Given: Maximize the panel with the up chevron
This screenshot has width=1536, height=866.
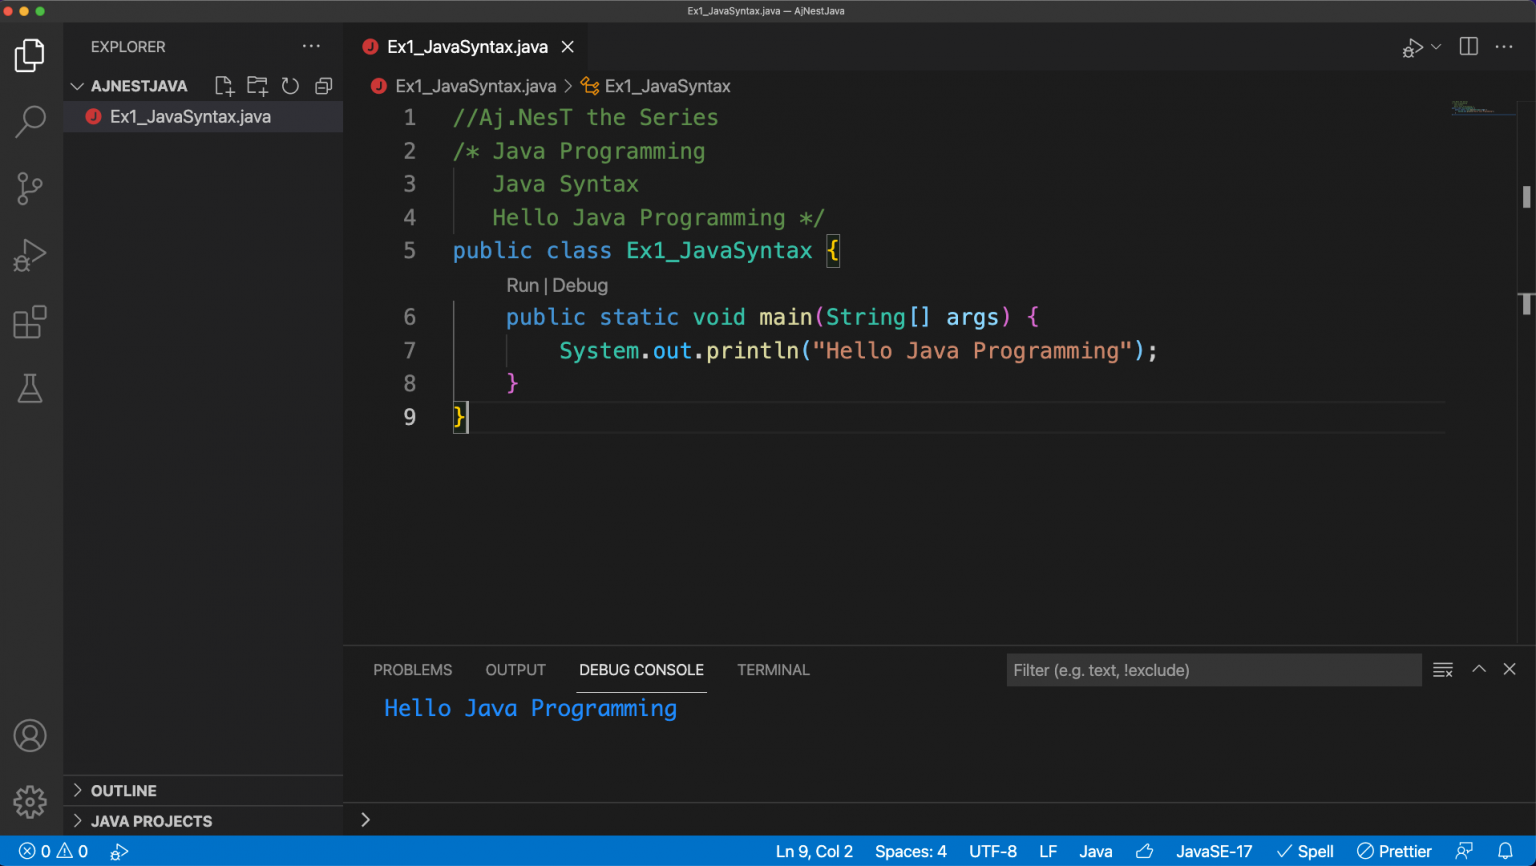Looking at the screenshot, I should pos(1478,670).
